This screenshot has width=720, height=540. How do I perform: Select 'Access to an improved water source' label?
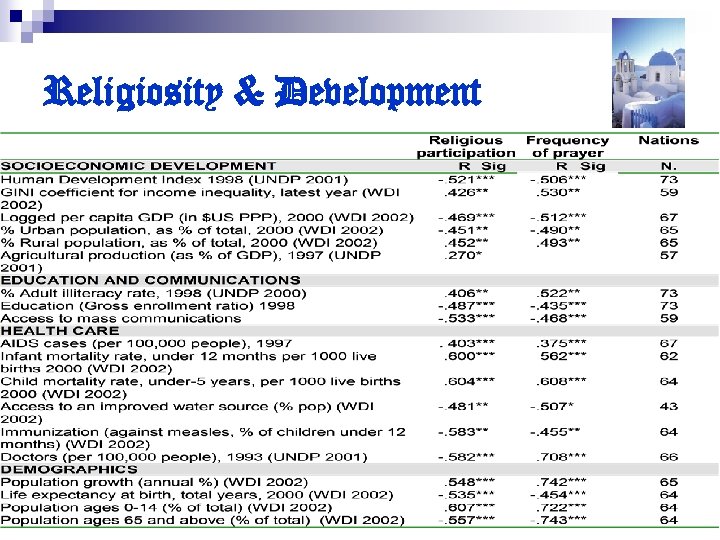click(x=187, y=413)
